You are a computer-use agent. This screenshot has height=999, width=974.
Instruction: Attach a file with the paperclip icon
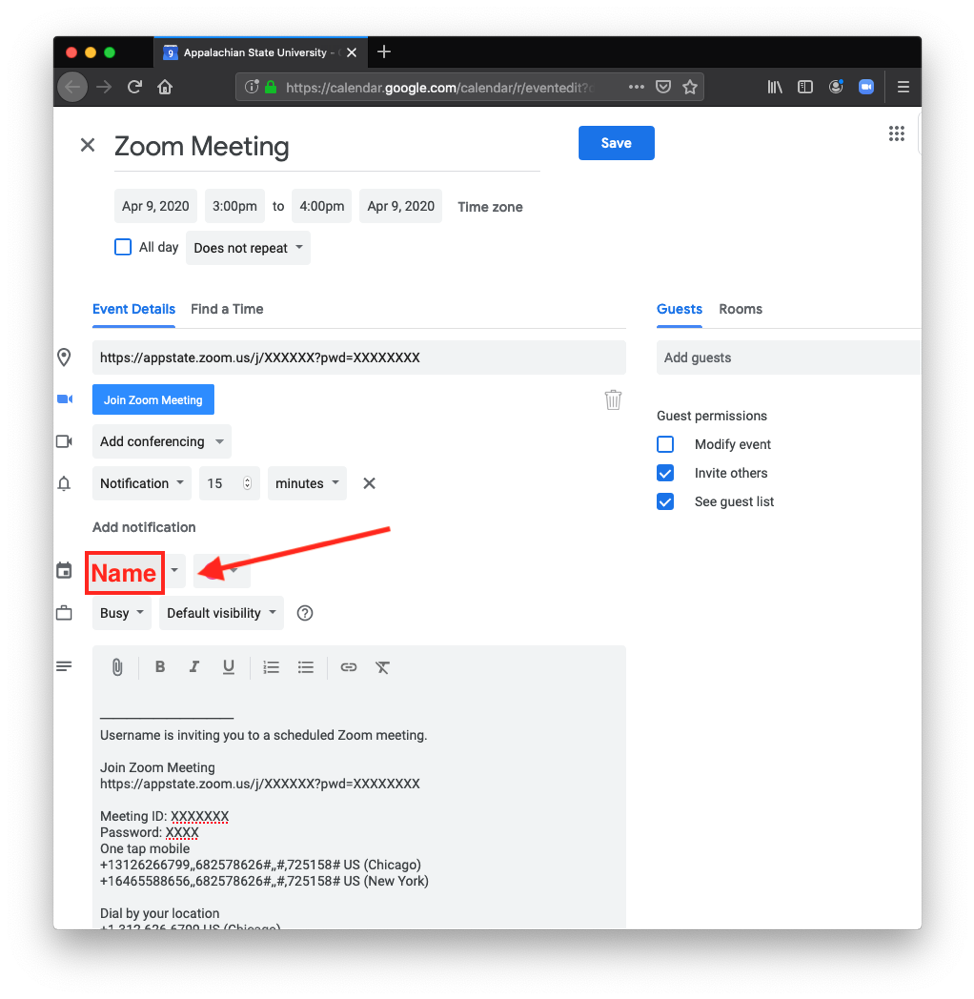click(117, 667)
